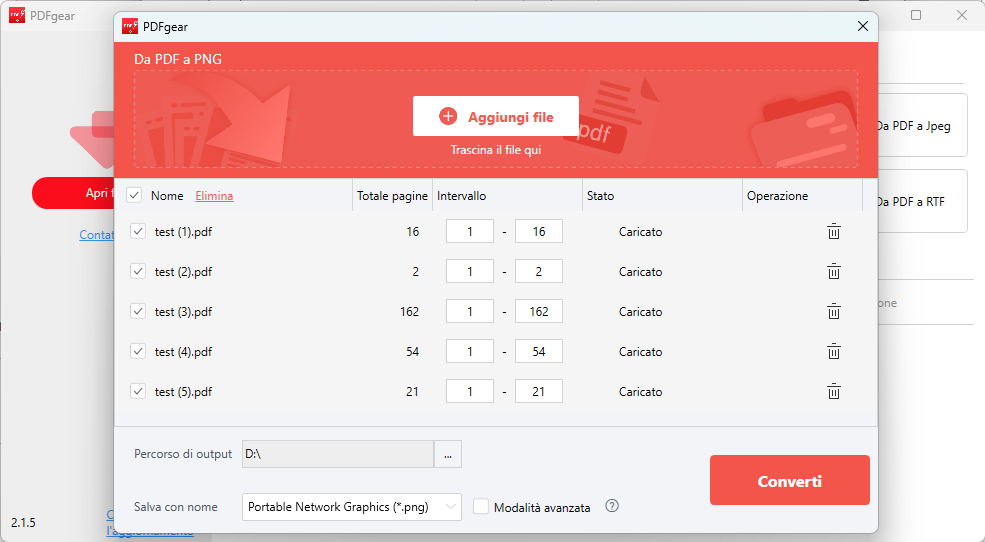Click the Totale pagine column header
This screenshot has height=542, width=985.
point(393,196)
